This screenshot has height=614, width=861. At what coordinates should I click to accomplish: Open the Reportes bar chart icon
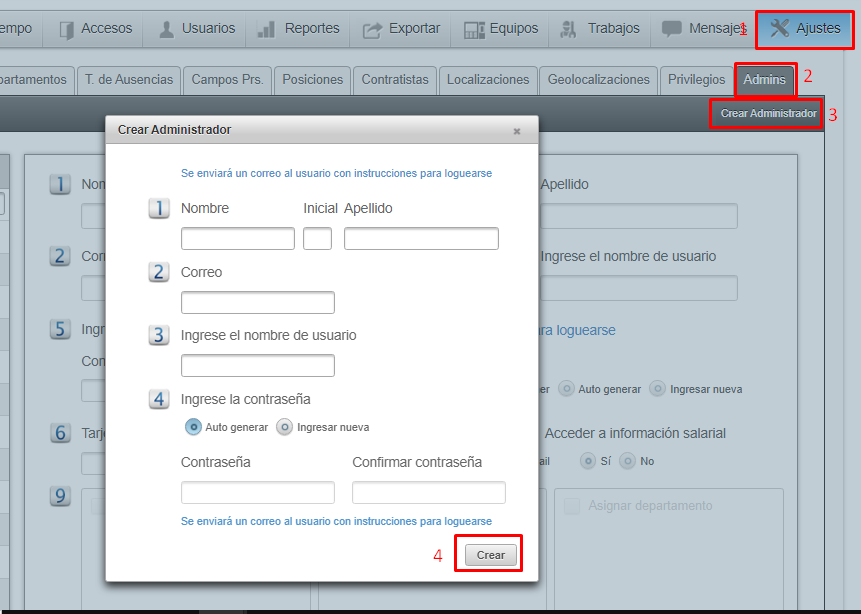267,29
